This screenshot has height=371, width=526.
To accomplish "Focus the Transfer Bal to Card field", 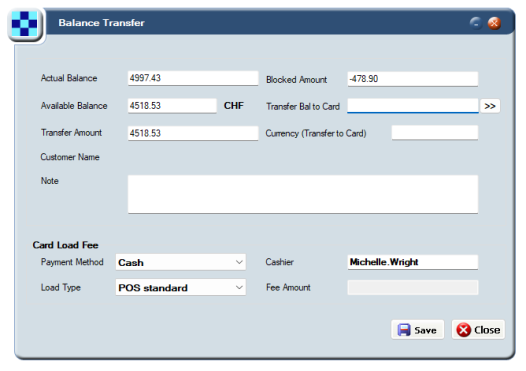I will 413,106.
